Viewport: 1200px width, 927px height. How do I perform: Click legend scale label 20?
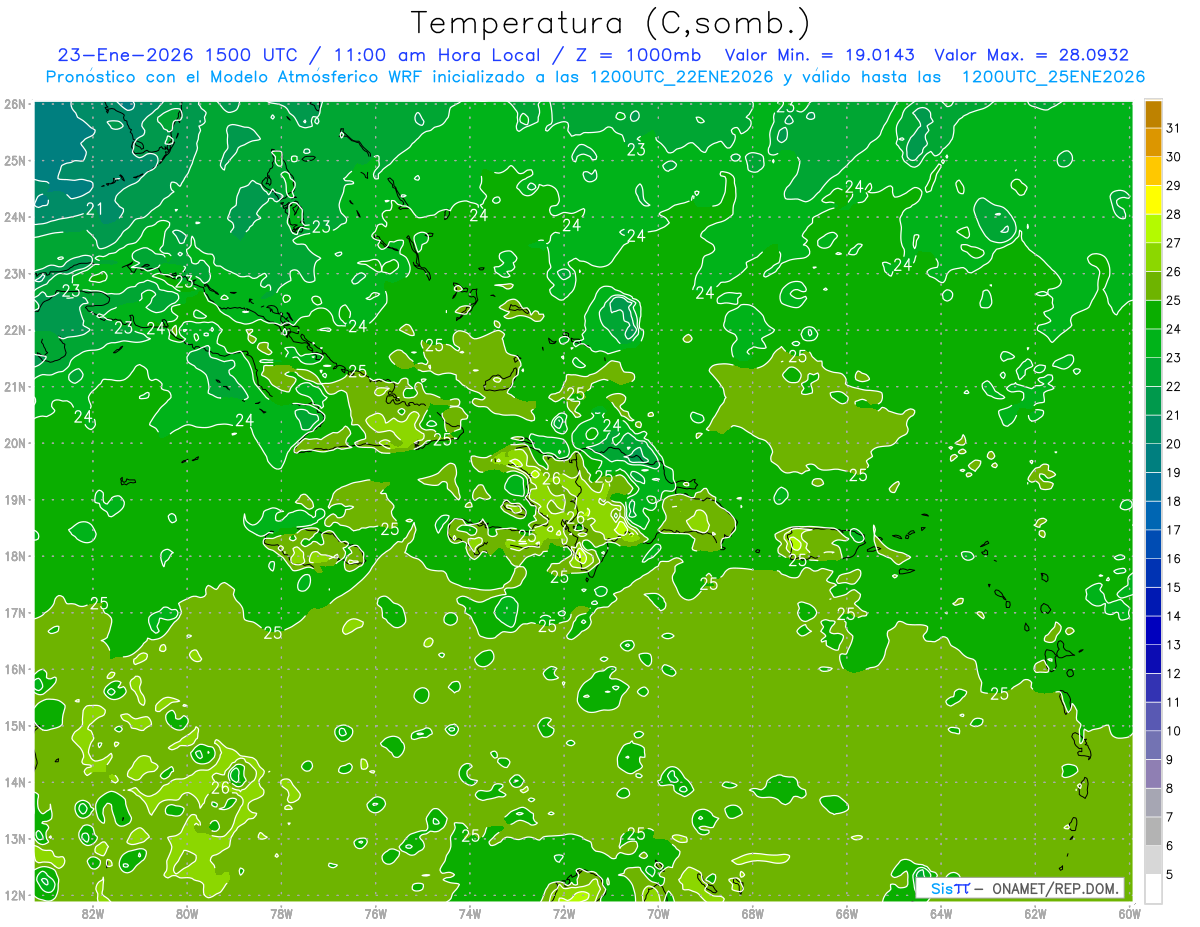(x=1173, y=444)
